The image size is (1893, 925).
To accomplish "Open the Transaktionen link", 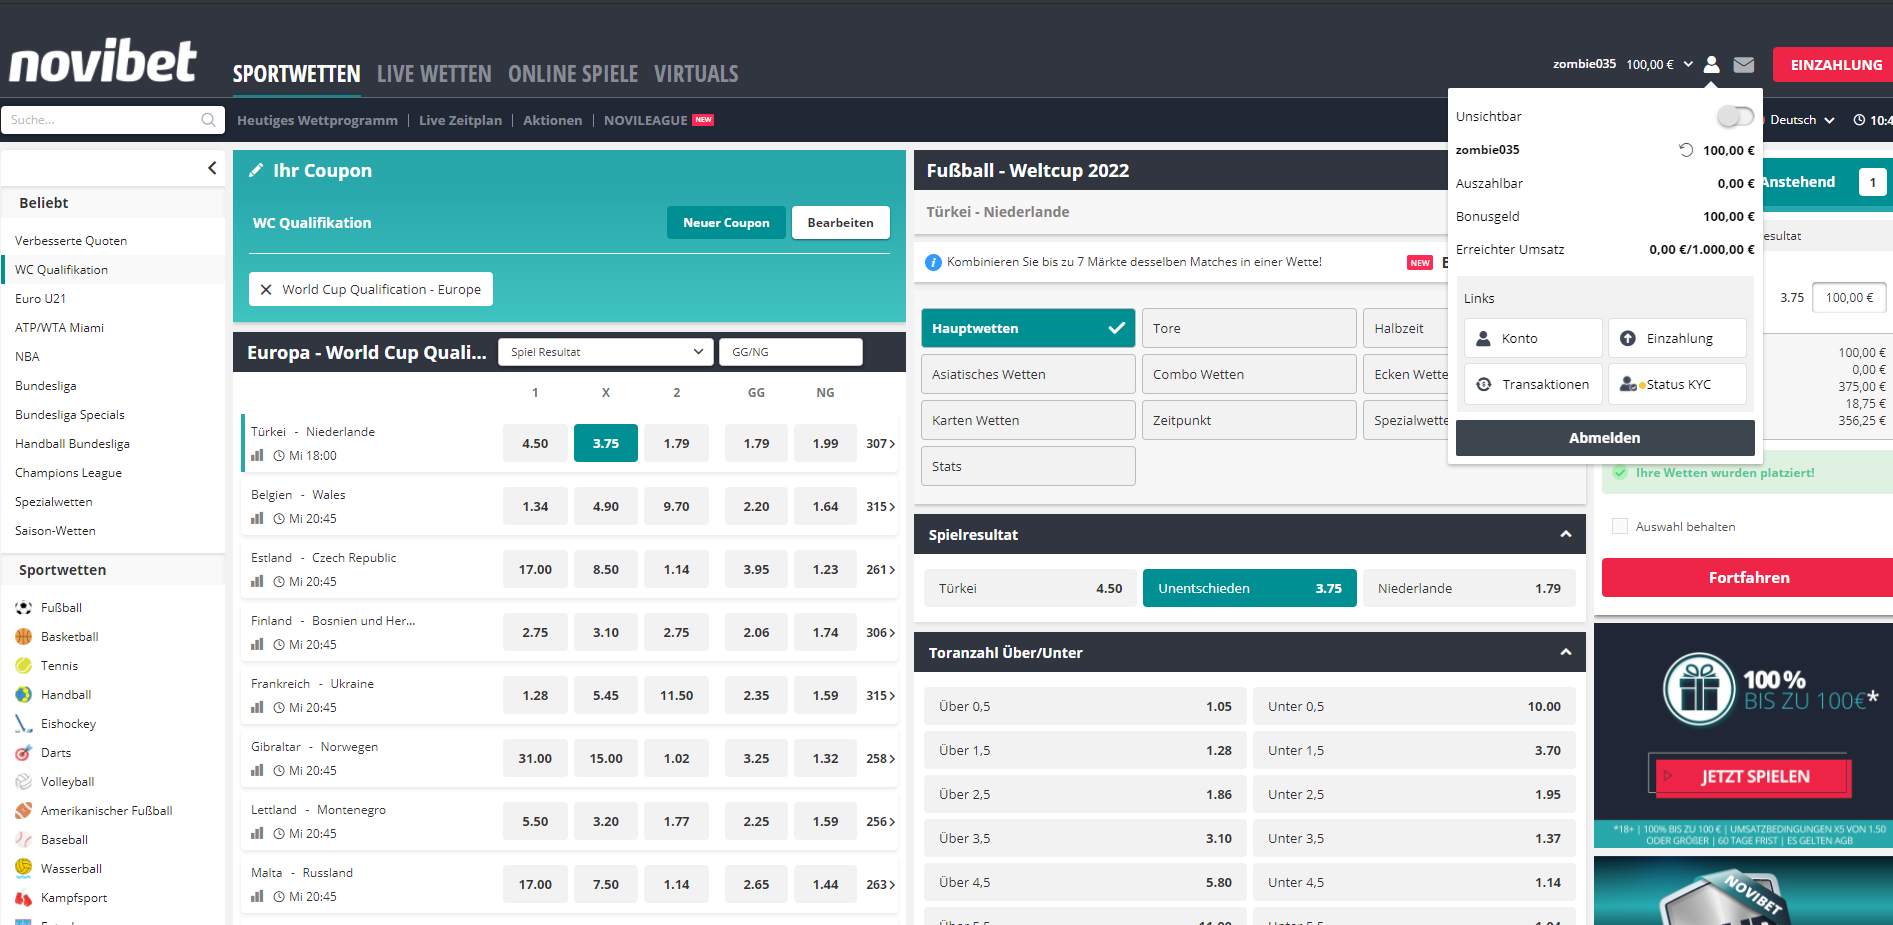I will pyautogui.click(x=1533, y=384).
